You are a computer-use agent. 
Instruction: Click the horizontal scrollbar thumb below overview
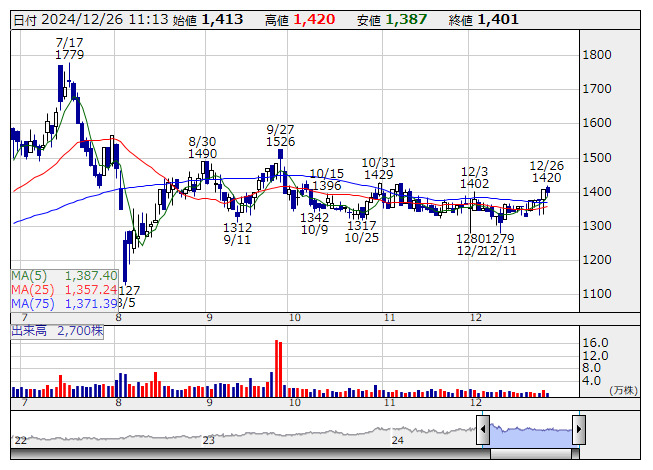click(x=531, y=453)
